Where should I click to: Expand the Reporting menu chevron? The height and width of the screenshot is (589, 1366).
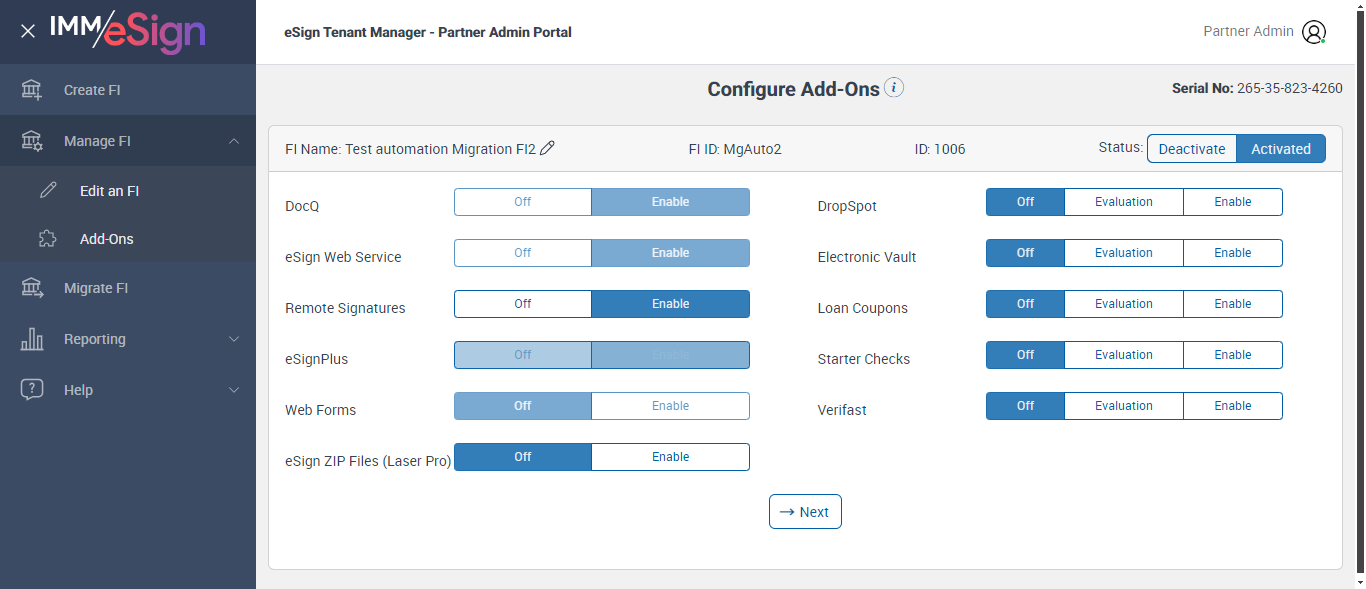coord(234,339)
